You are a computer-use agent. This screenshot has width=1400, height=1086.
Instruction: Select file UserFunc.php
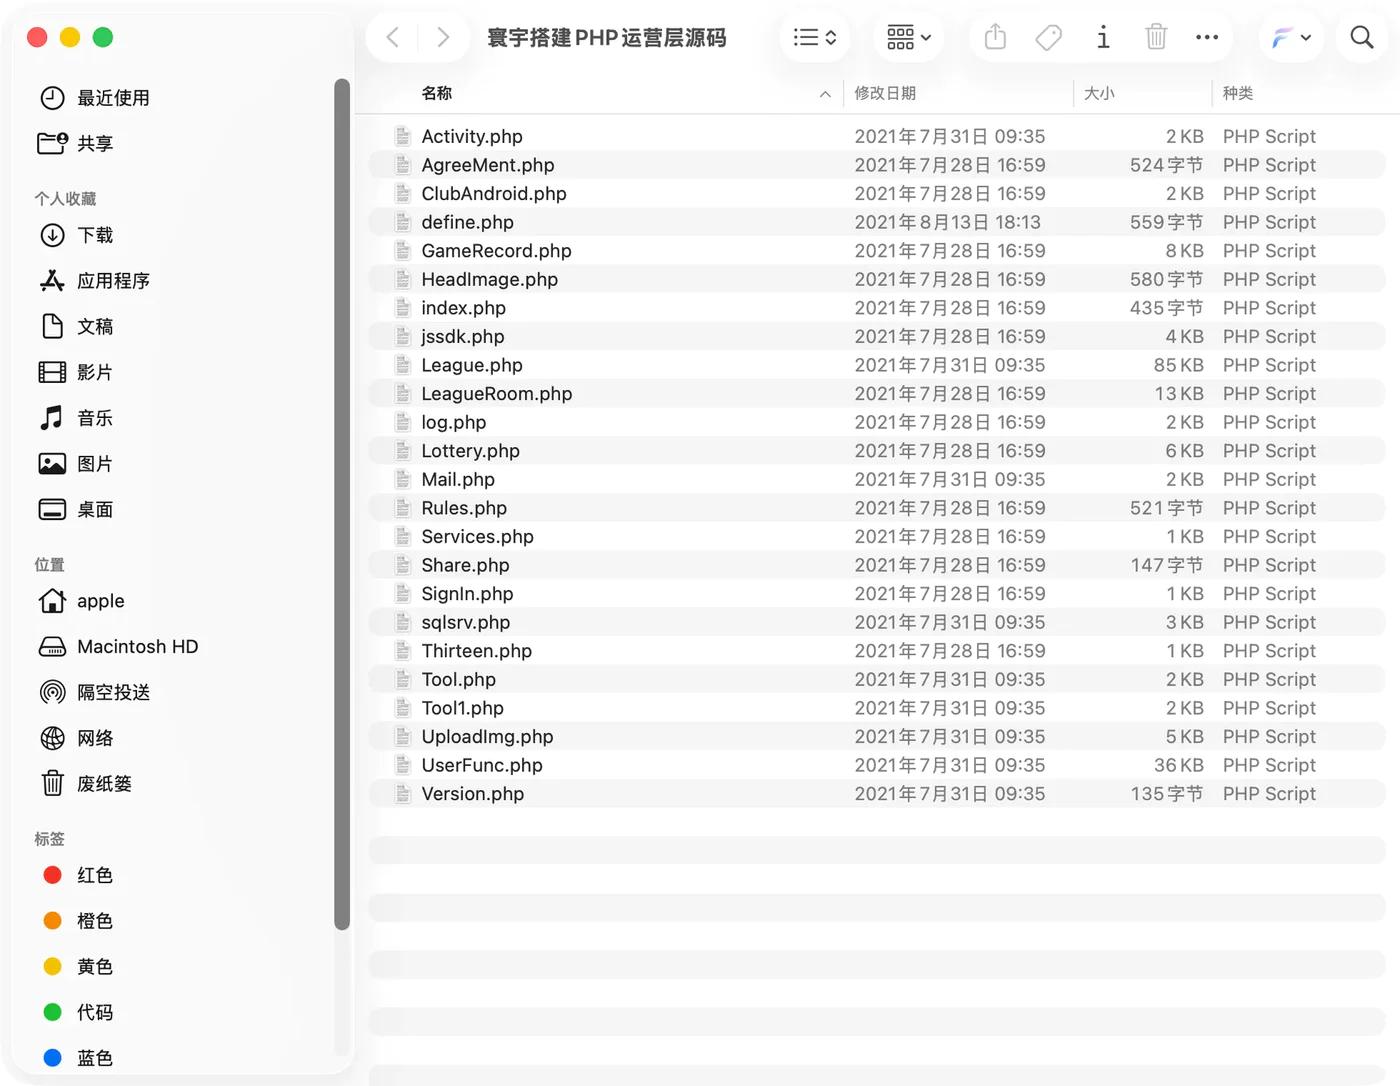(x=877, y=765)
